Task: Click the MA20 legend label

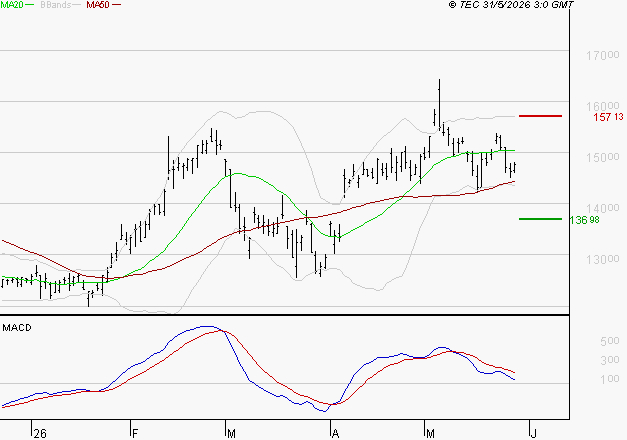Action: tap(12, 5)
